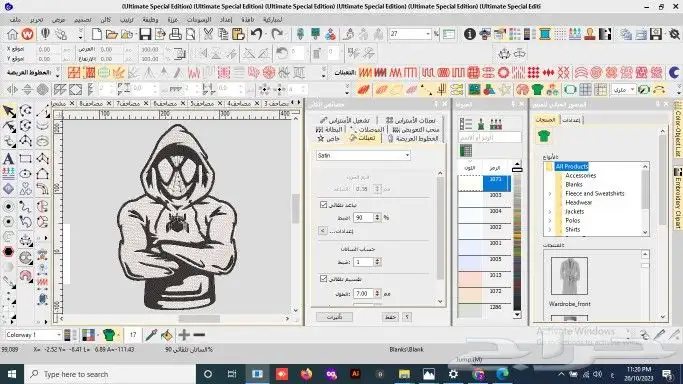Open the zoom percentage dropdown showing 27

pyautogui.click(x=428, y=34)
